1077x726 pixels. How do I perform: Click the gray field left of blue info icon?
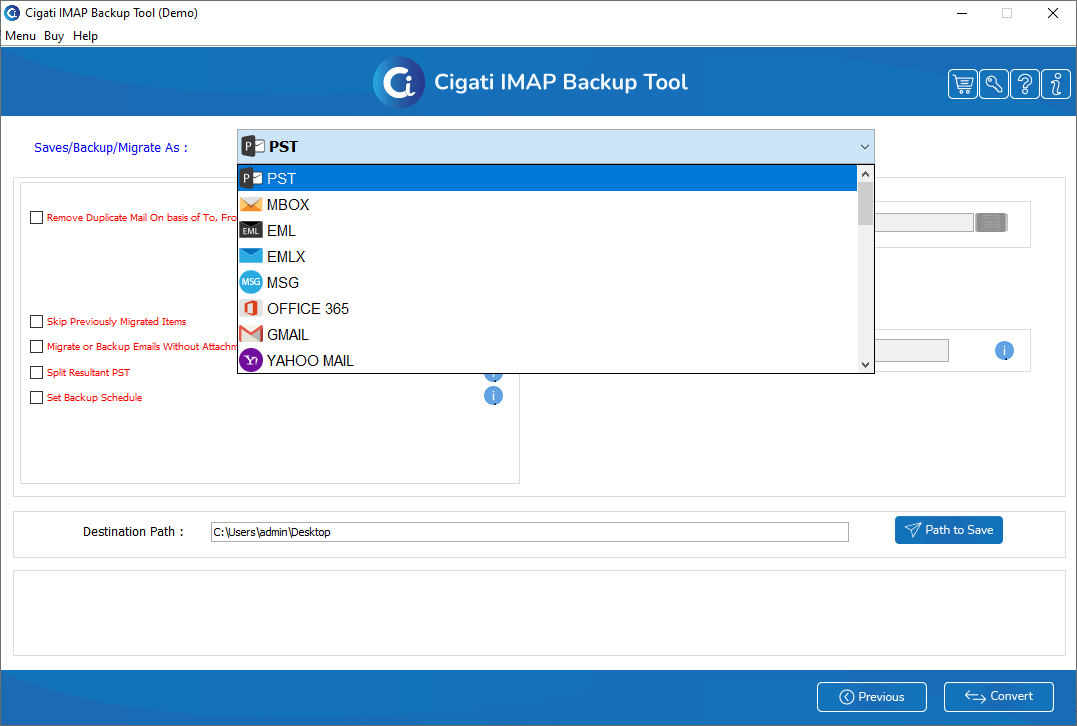(911, 350)
